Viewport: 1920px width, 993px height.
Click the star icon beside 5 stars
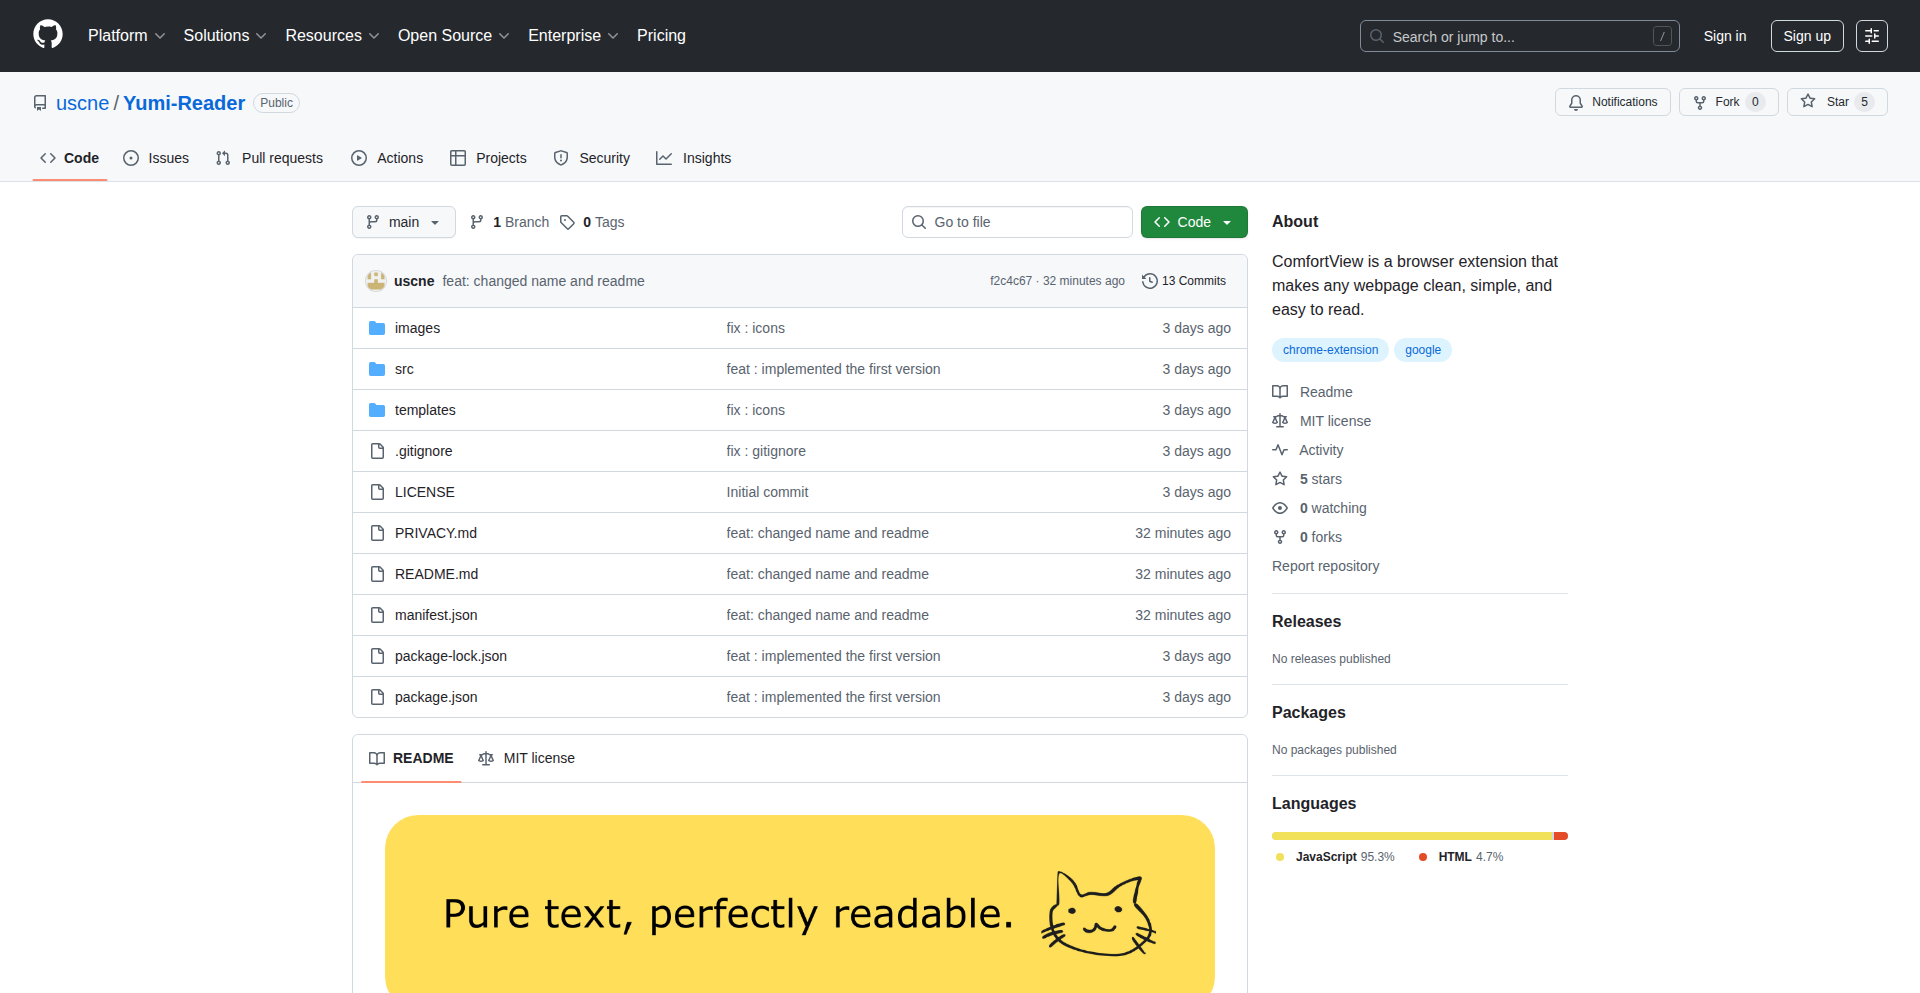pyautogui.click(x=1280, y=479)
